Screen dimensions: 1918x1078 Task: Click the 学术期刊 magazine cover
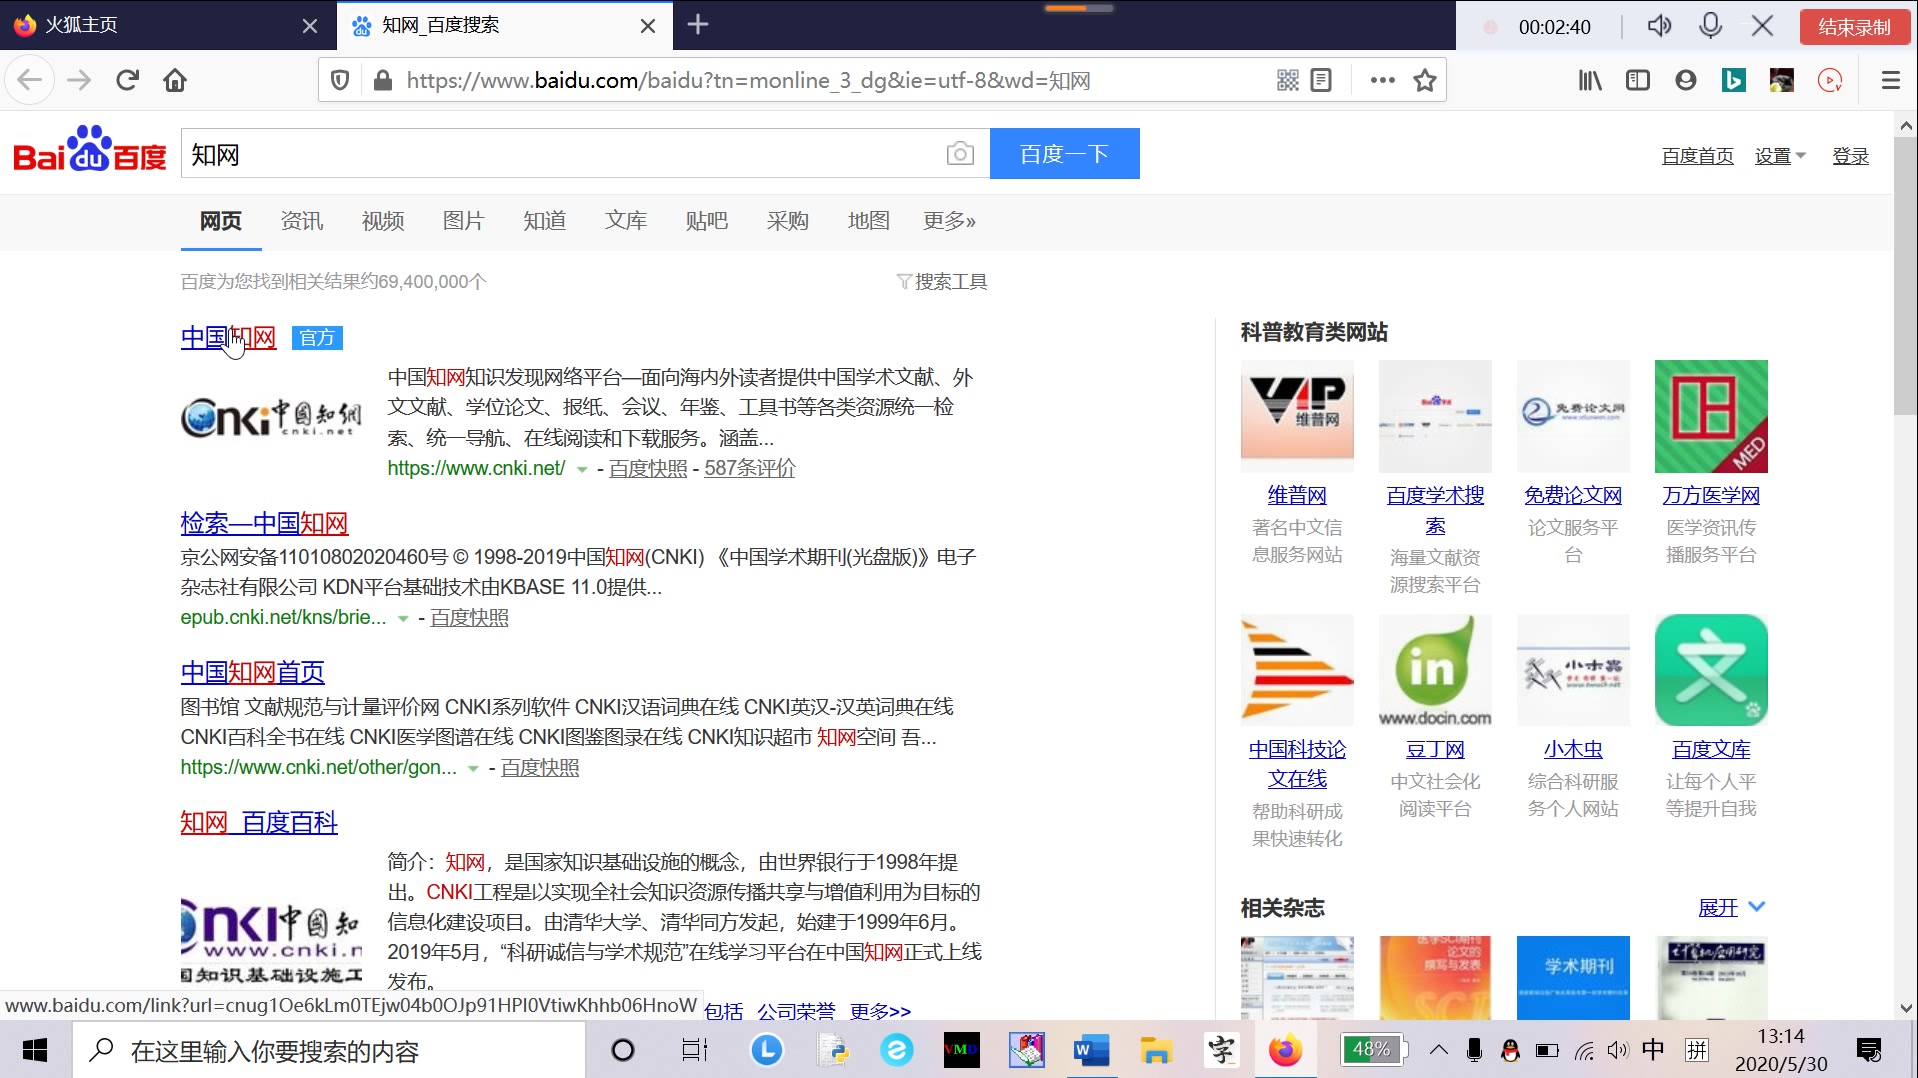[1573, 977]
